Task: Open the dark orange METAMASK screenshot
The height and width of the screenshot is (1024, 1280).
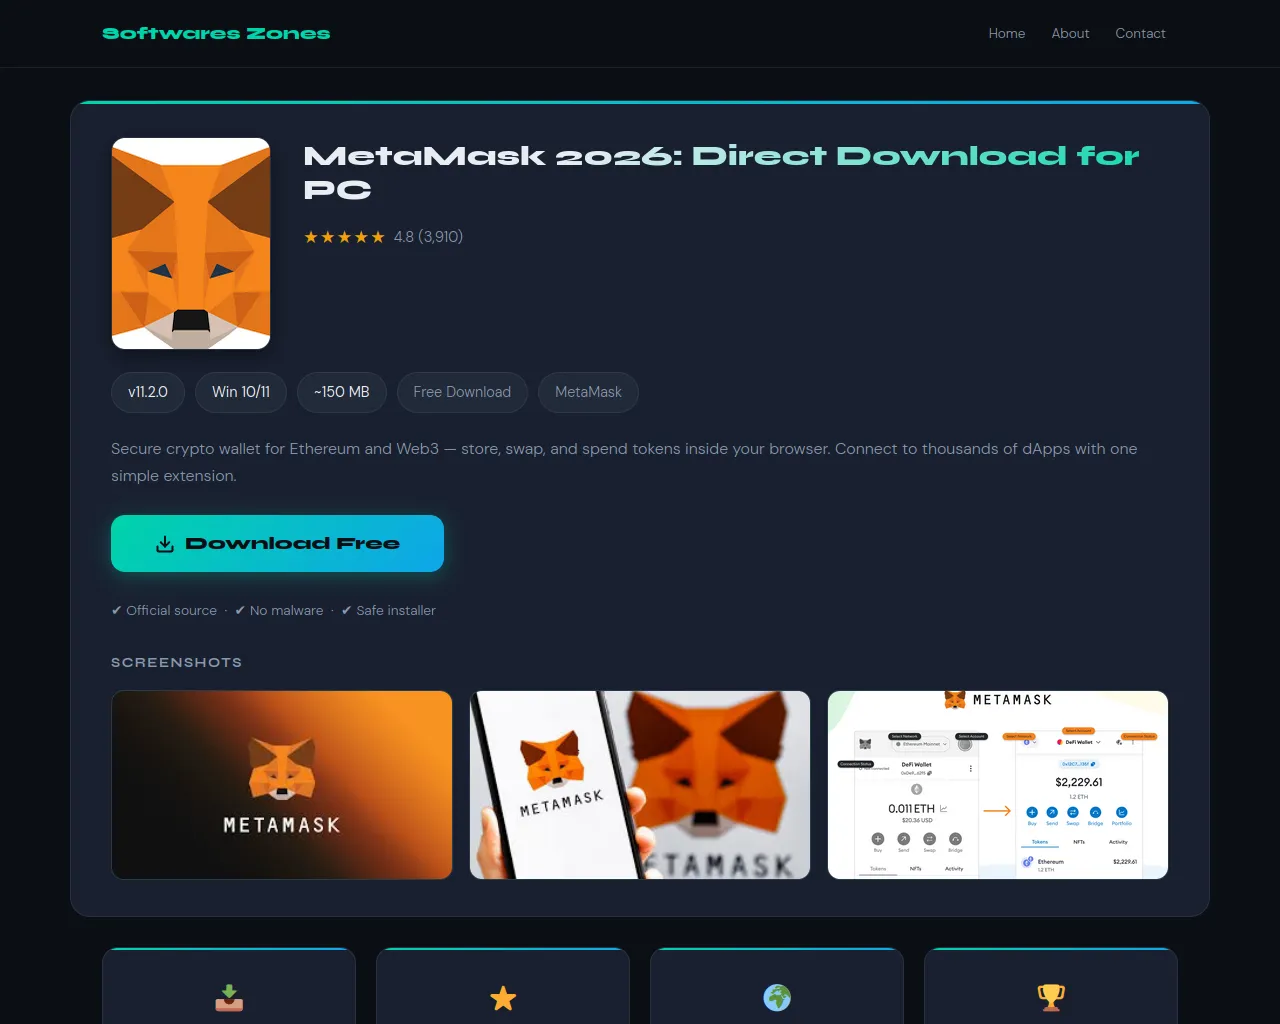Action: tap(282, 785)
